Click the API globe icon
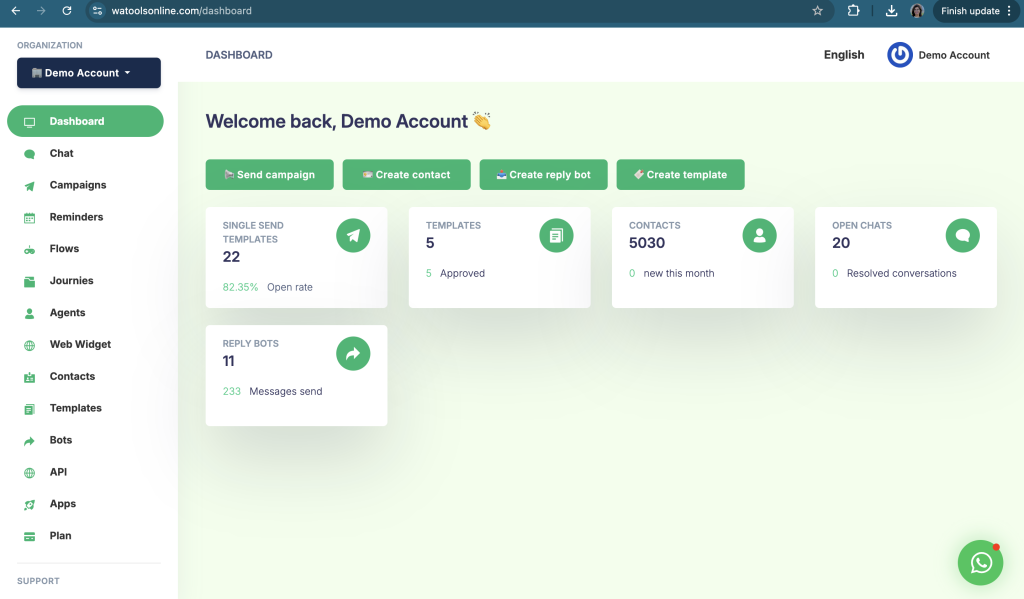The image size is (1024, 599). [x=29, y=473]
